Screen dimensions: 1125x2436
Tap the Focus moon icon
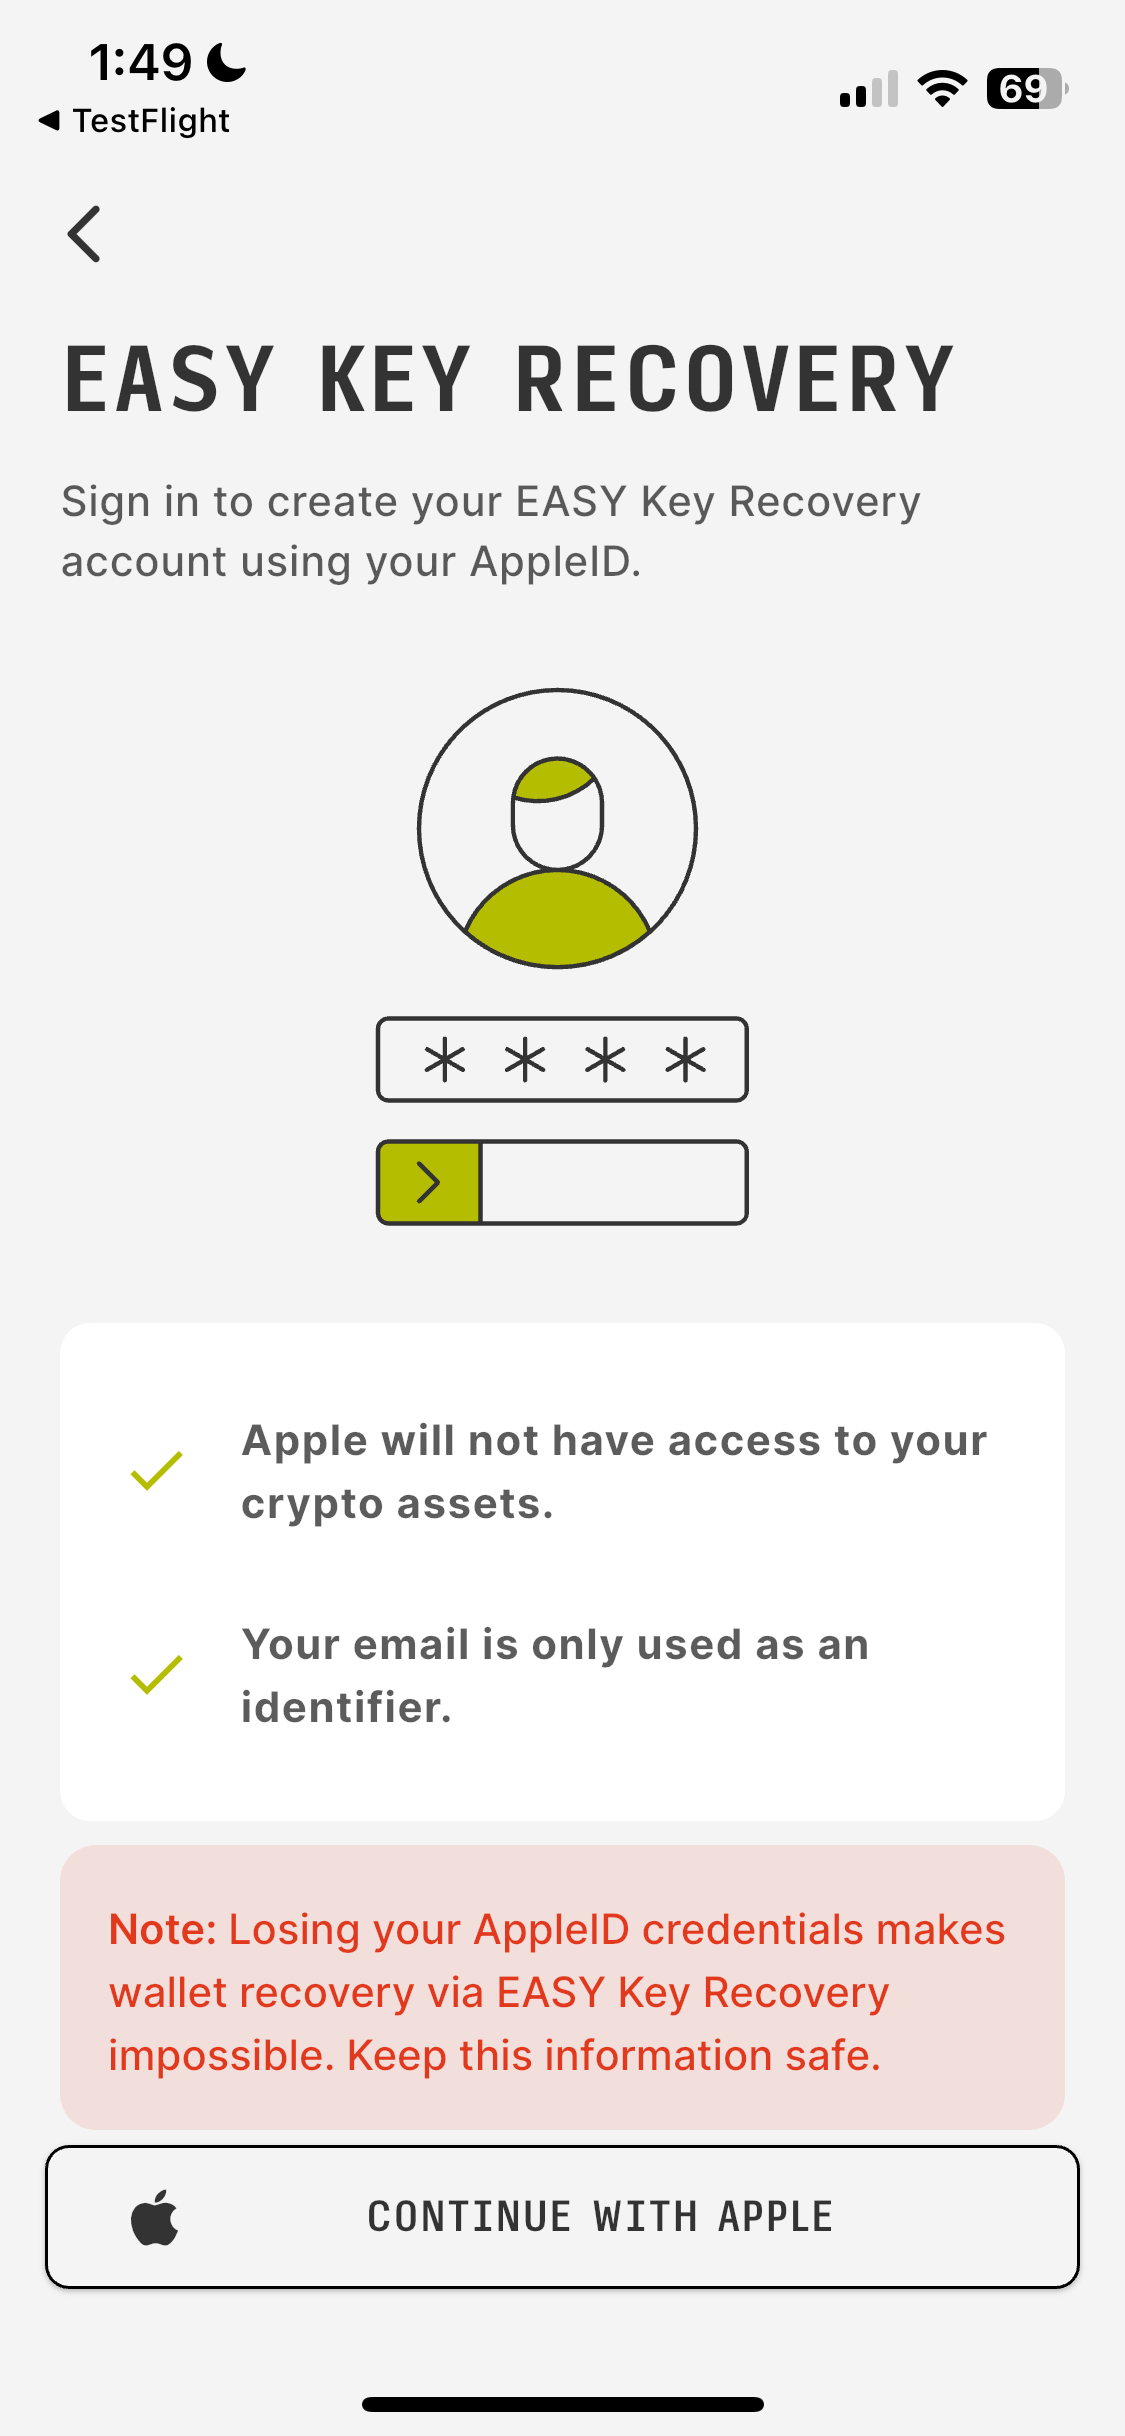click(227, 63)
